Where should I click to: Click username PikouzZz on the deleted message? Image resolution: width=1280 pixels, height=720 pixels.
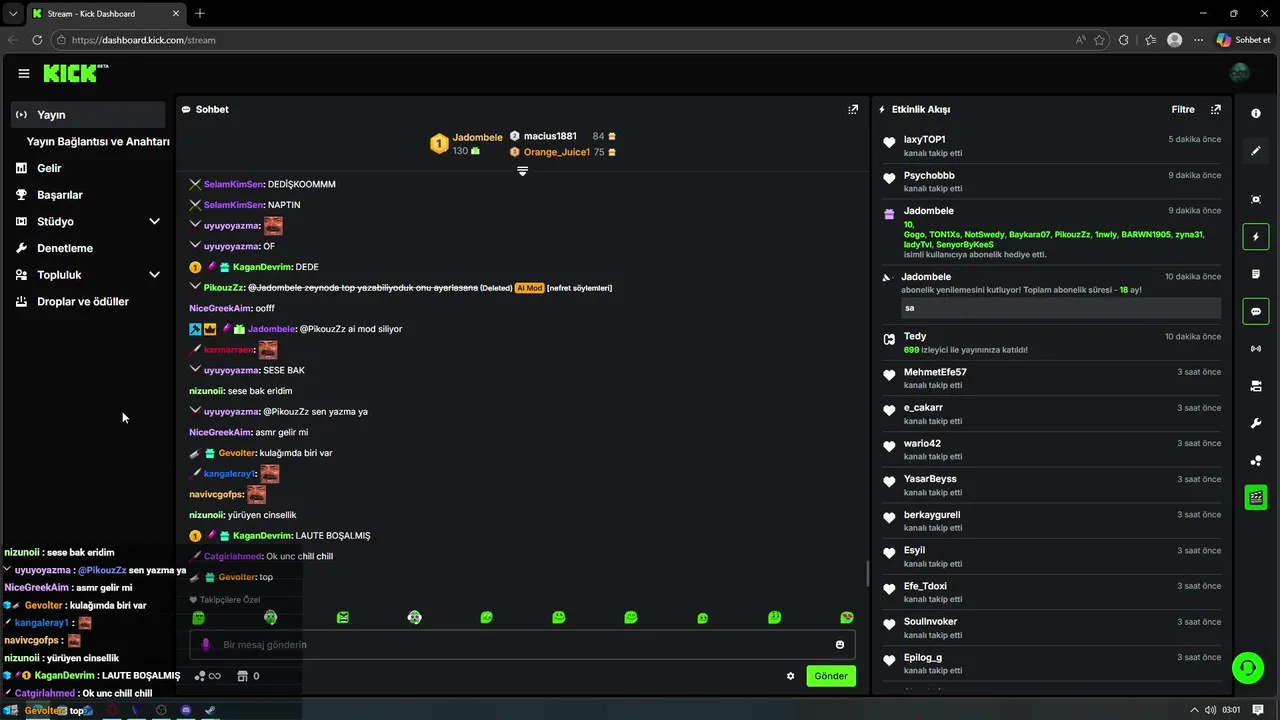(224, 288)
